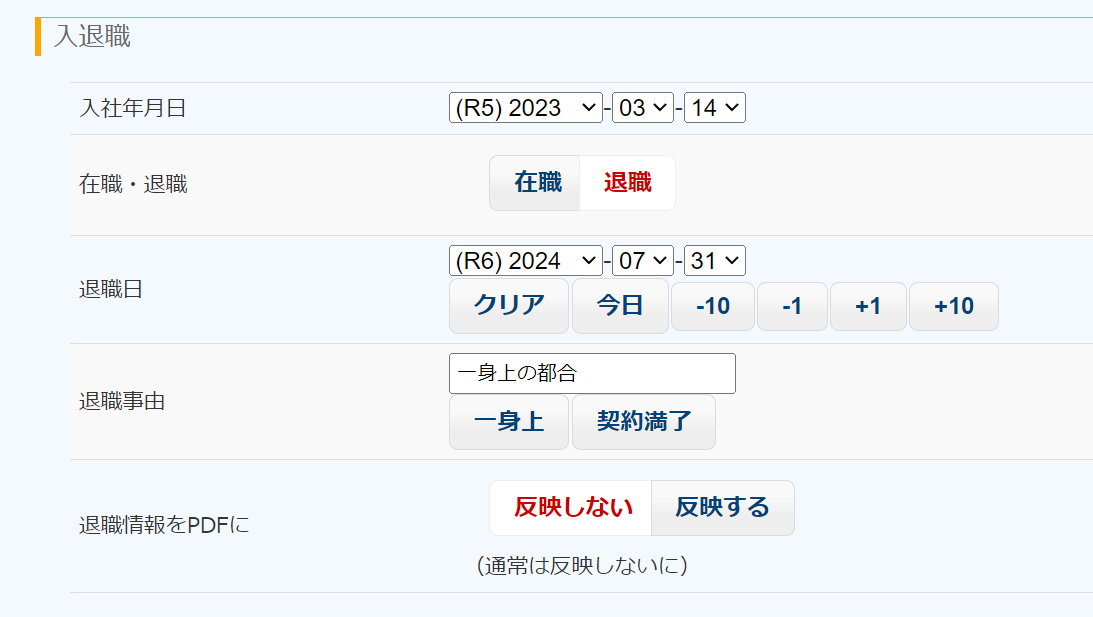
Task: Decrease retirement date by 1 day
Action: coord(791,307)
